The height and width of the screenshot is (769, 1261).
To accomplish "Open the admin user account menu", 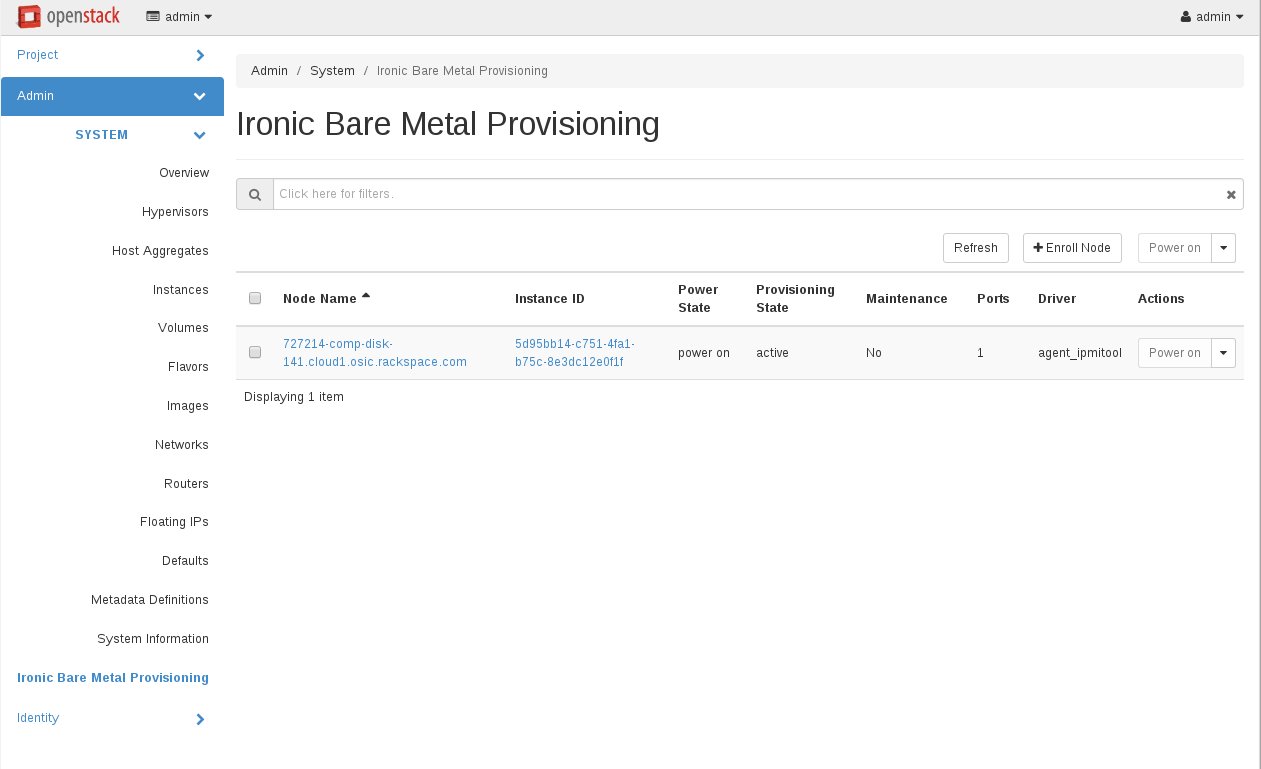I will 1210,16.
